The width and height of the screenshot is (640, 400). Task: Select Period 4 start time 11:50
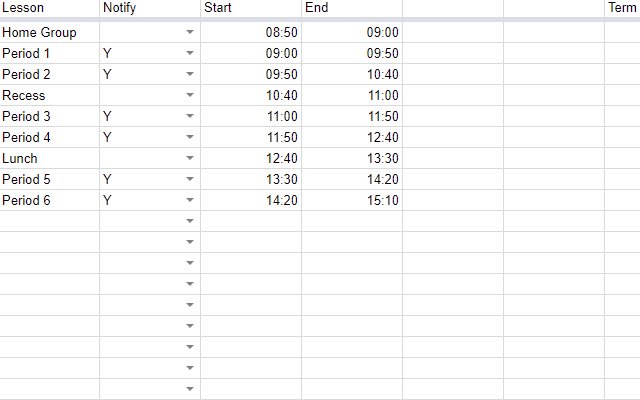click(251, 137)
